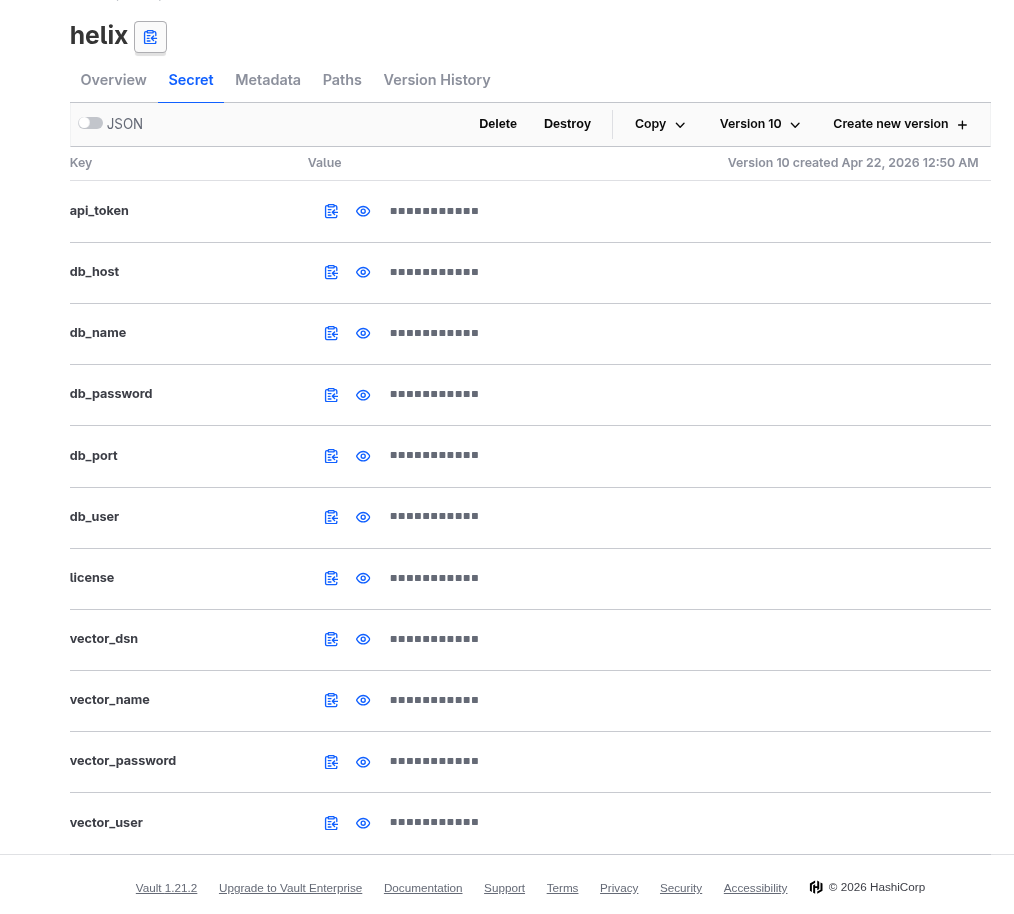Open the Terms footer link

tap(563, 888)
